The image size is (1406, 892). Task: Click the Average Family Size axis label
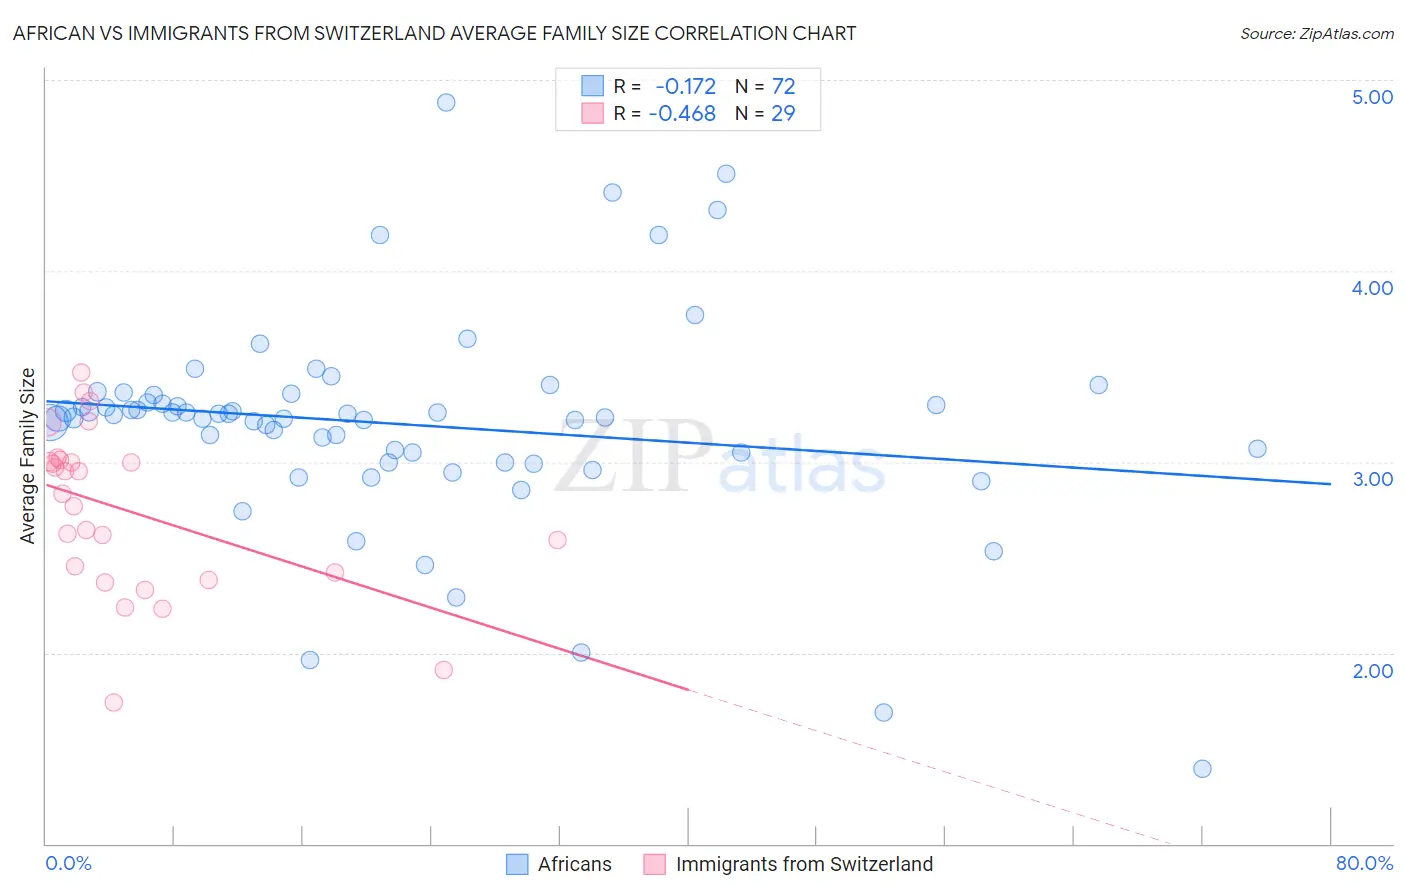click(27, 456)
